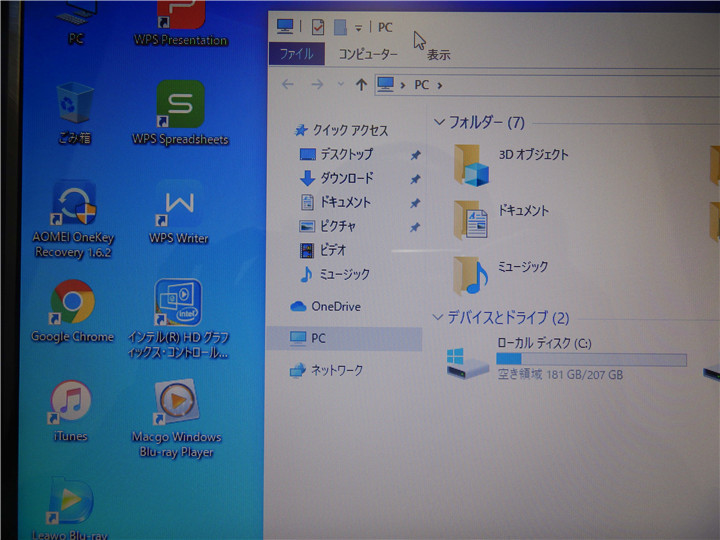Open Google Chrome desktop shortcut
Image resolution: width=720 pixels, height=540 pixels.
[73, 311]
